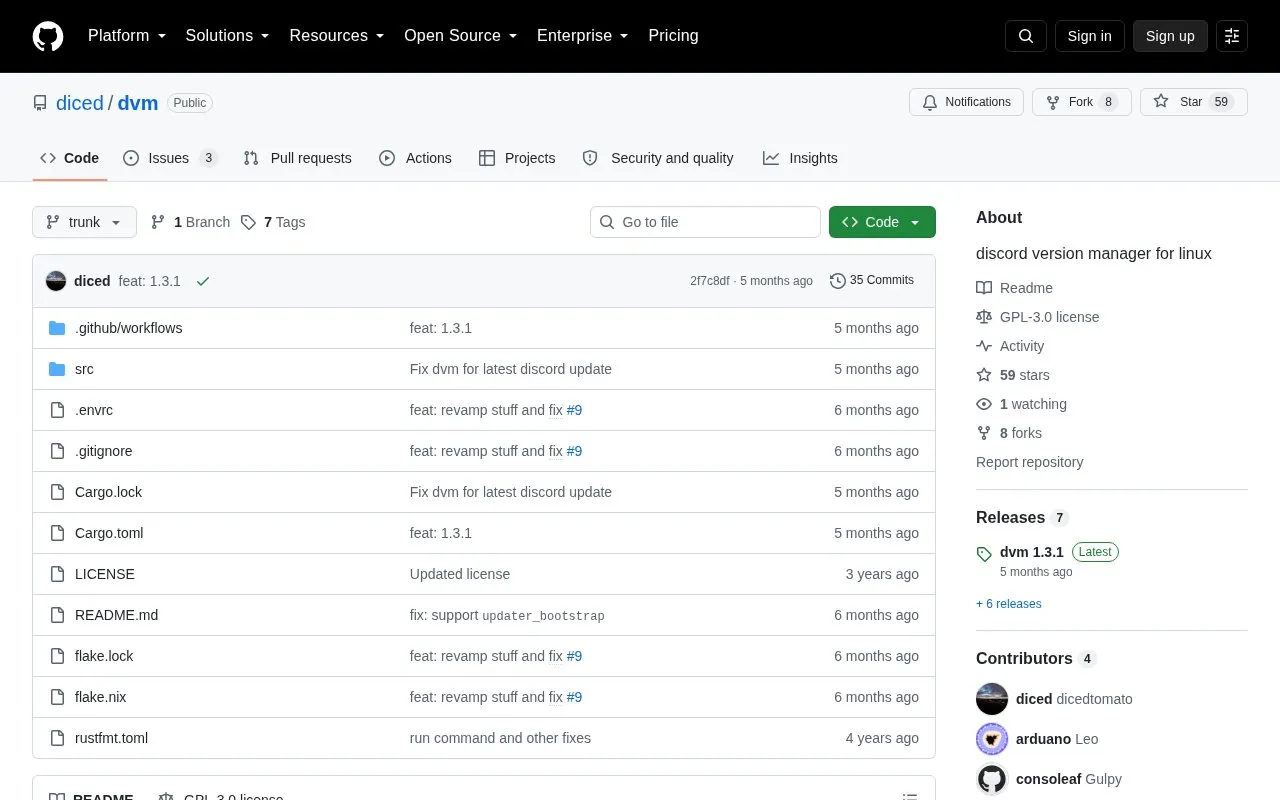This screenshot has height=800, width=1280.
Task: Click the branch icon next to 1 Branch
Action: click(x=158, y=222)
